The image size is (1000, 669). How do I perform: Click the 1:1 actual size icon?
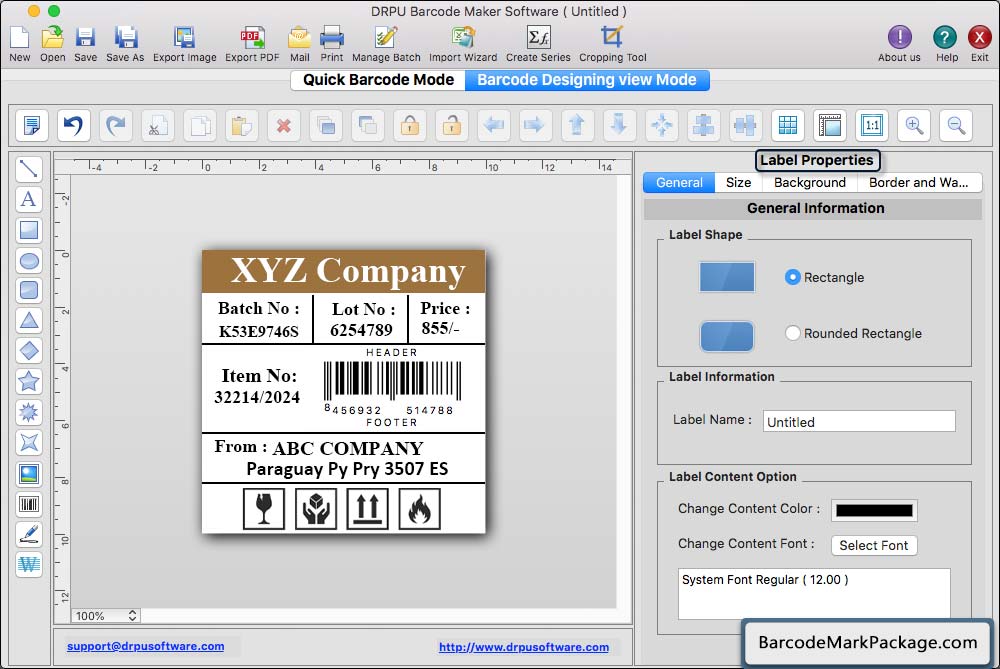(x=872, y=125)
